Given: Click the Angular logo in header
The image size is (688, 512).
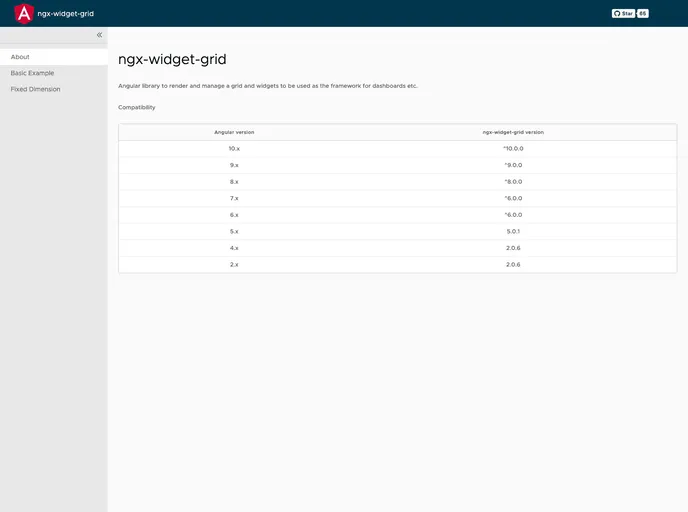Looking at the screenshot, I should click(x=24, y=14).
